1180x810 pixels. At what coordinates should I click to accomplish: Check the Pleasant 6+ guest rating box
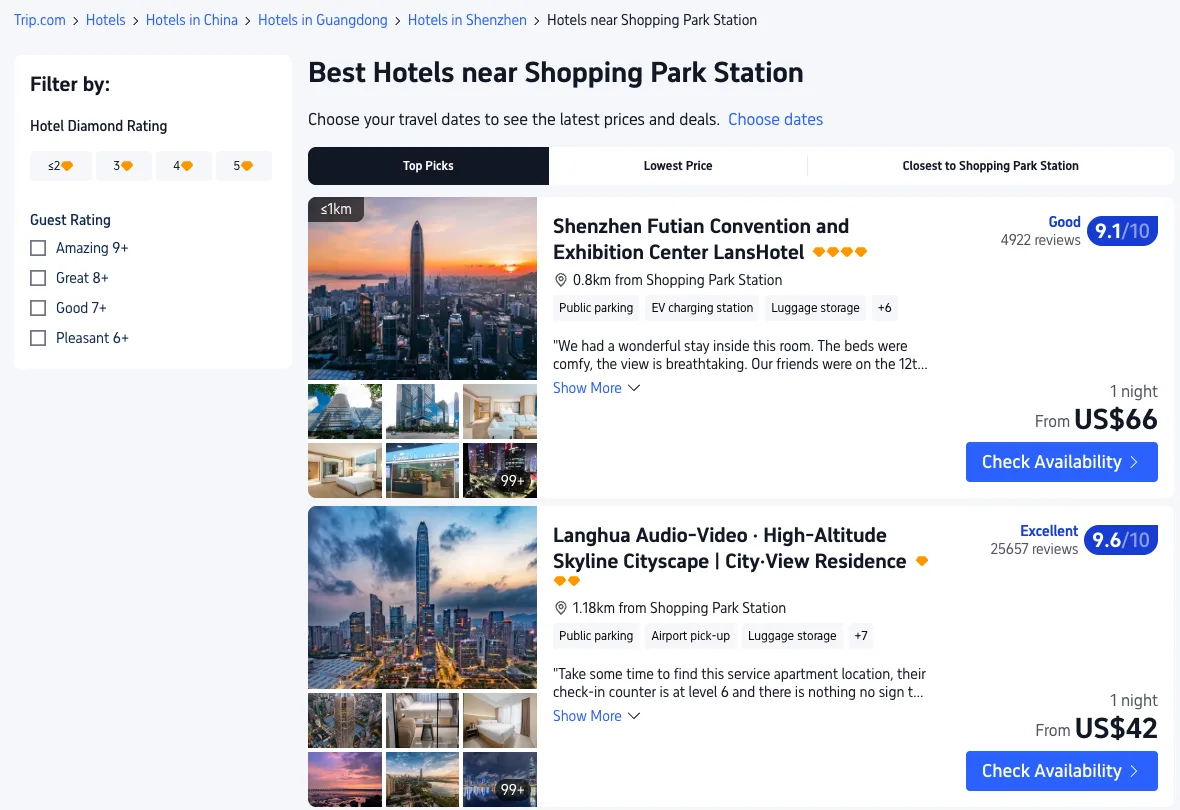[38, 338]
